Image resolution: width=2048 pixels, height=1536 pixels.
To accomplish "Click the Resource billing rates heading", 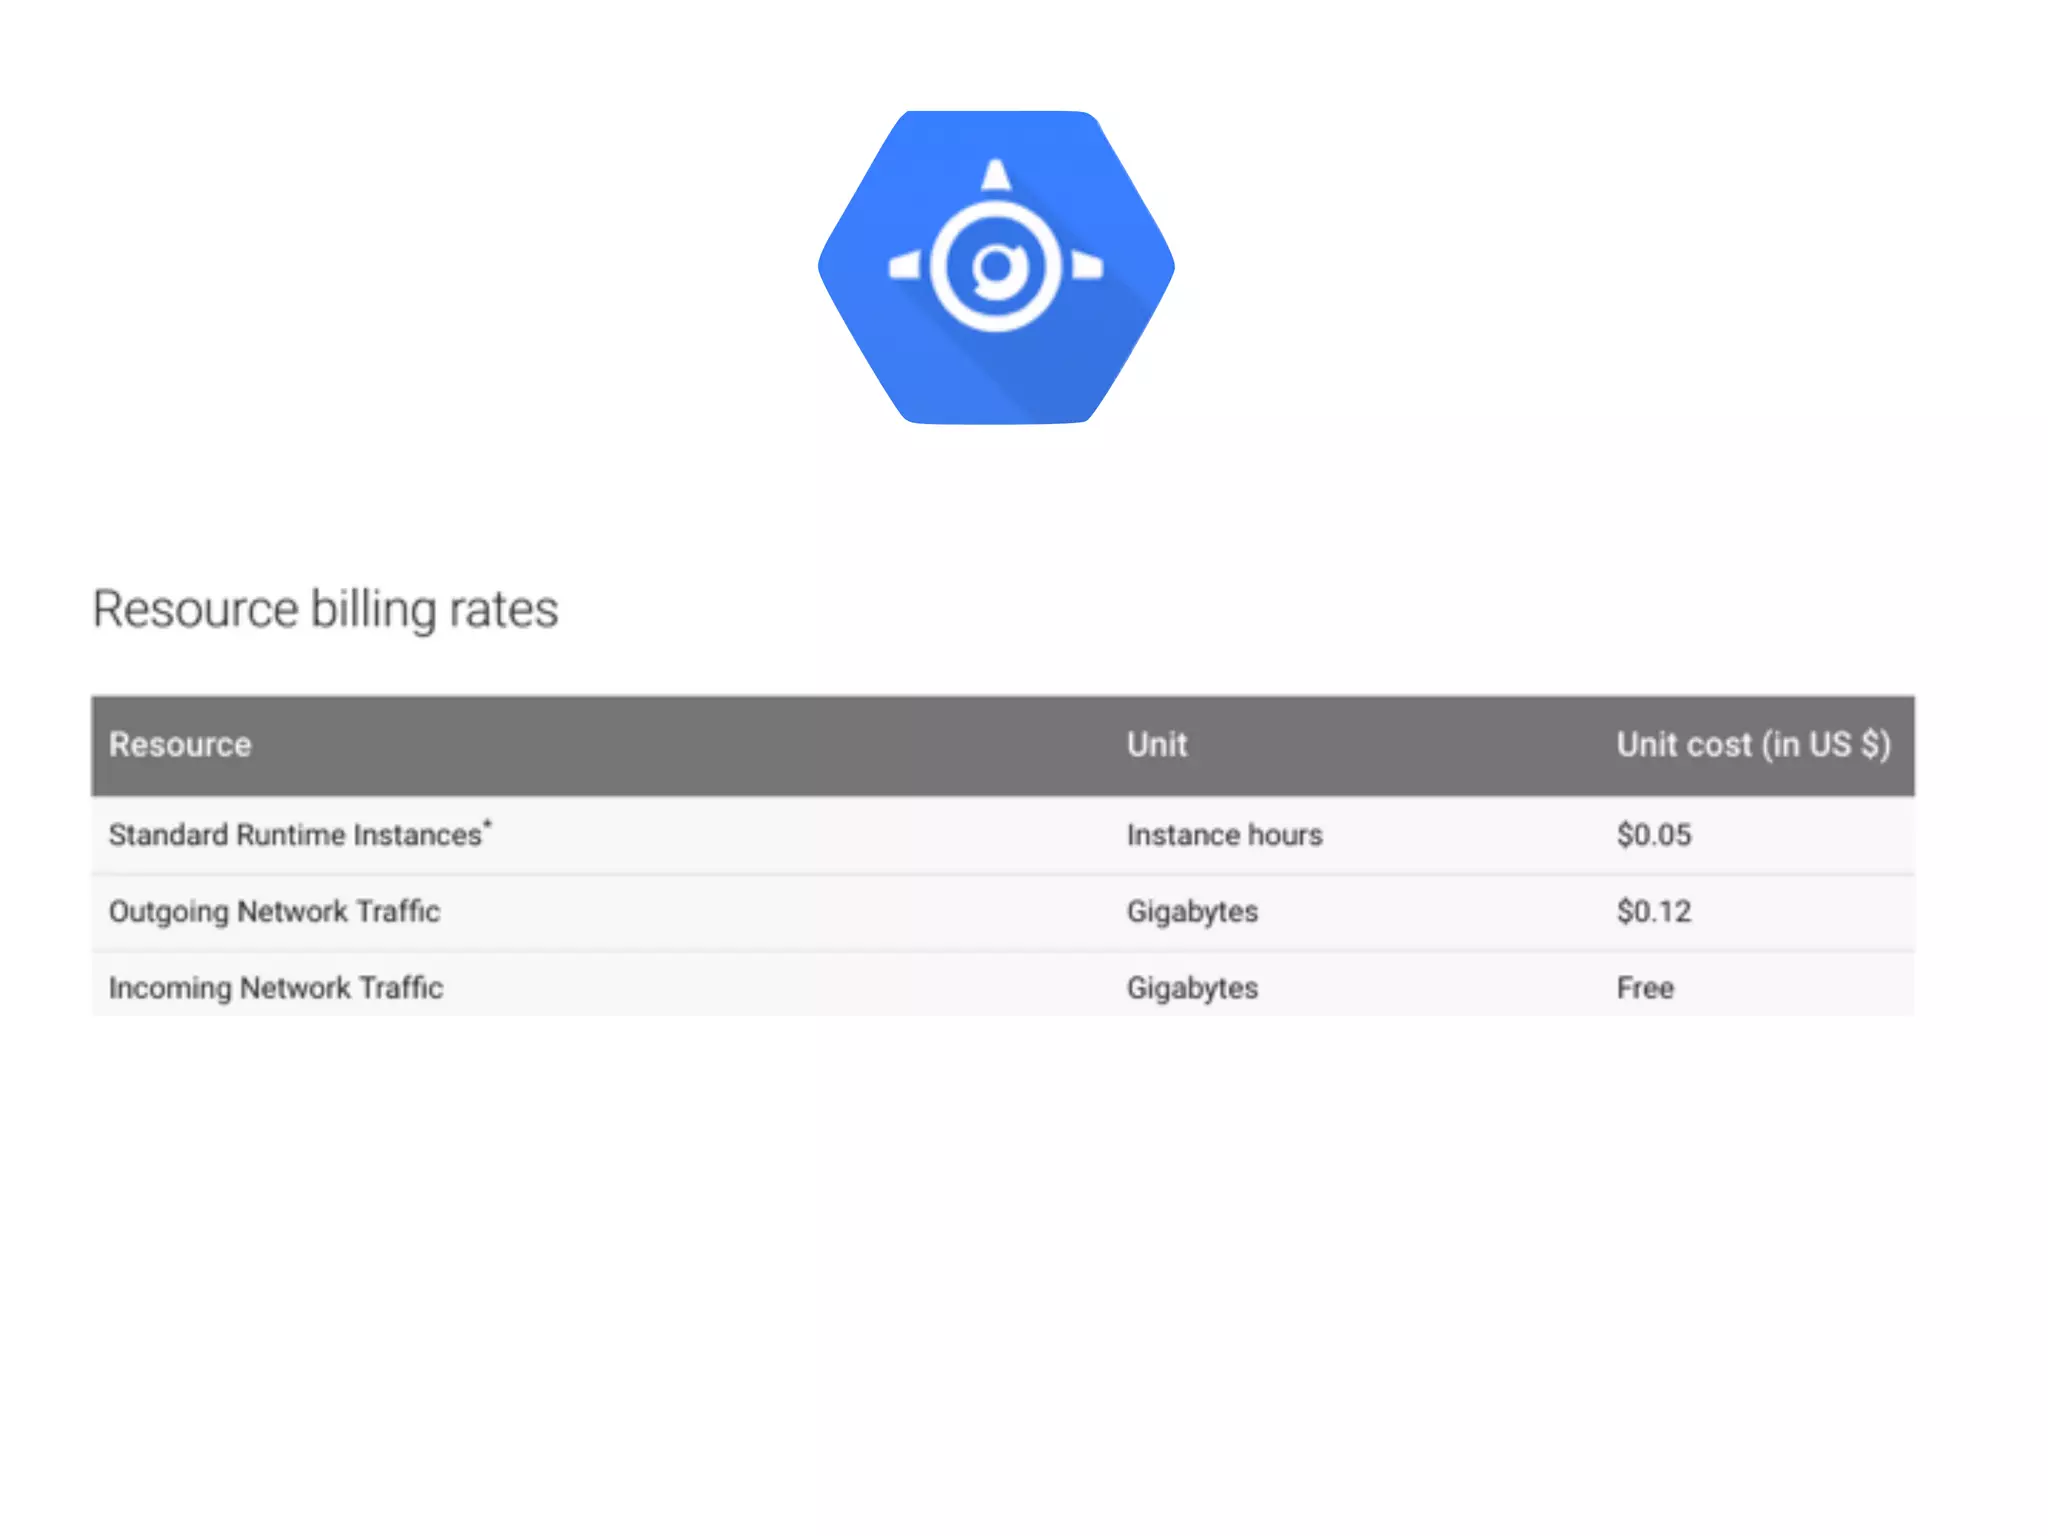I will coord(325,609).
